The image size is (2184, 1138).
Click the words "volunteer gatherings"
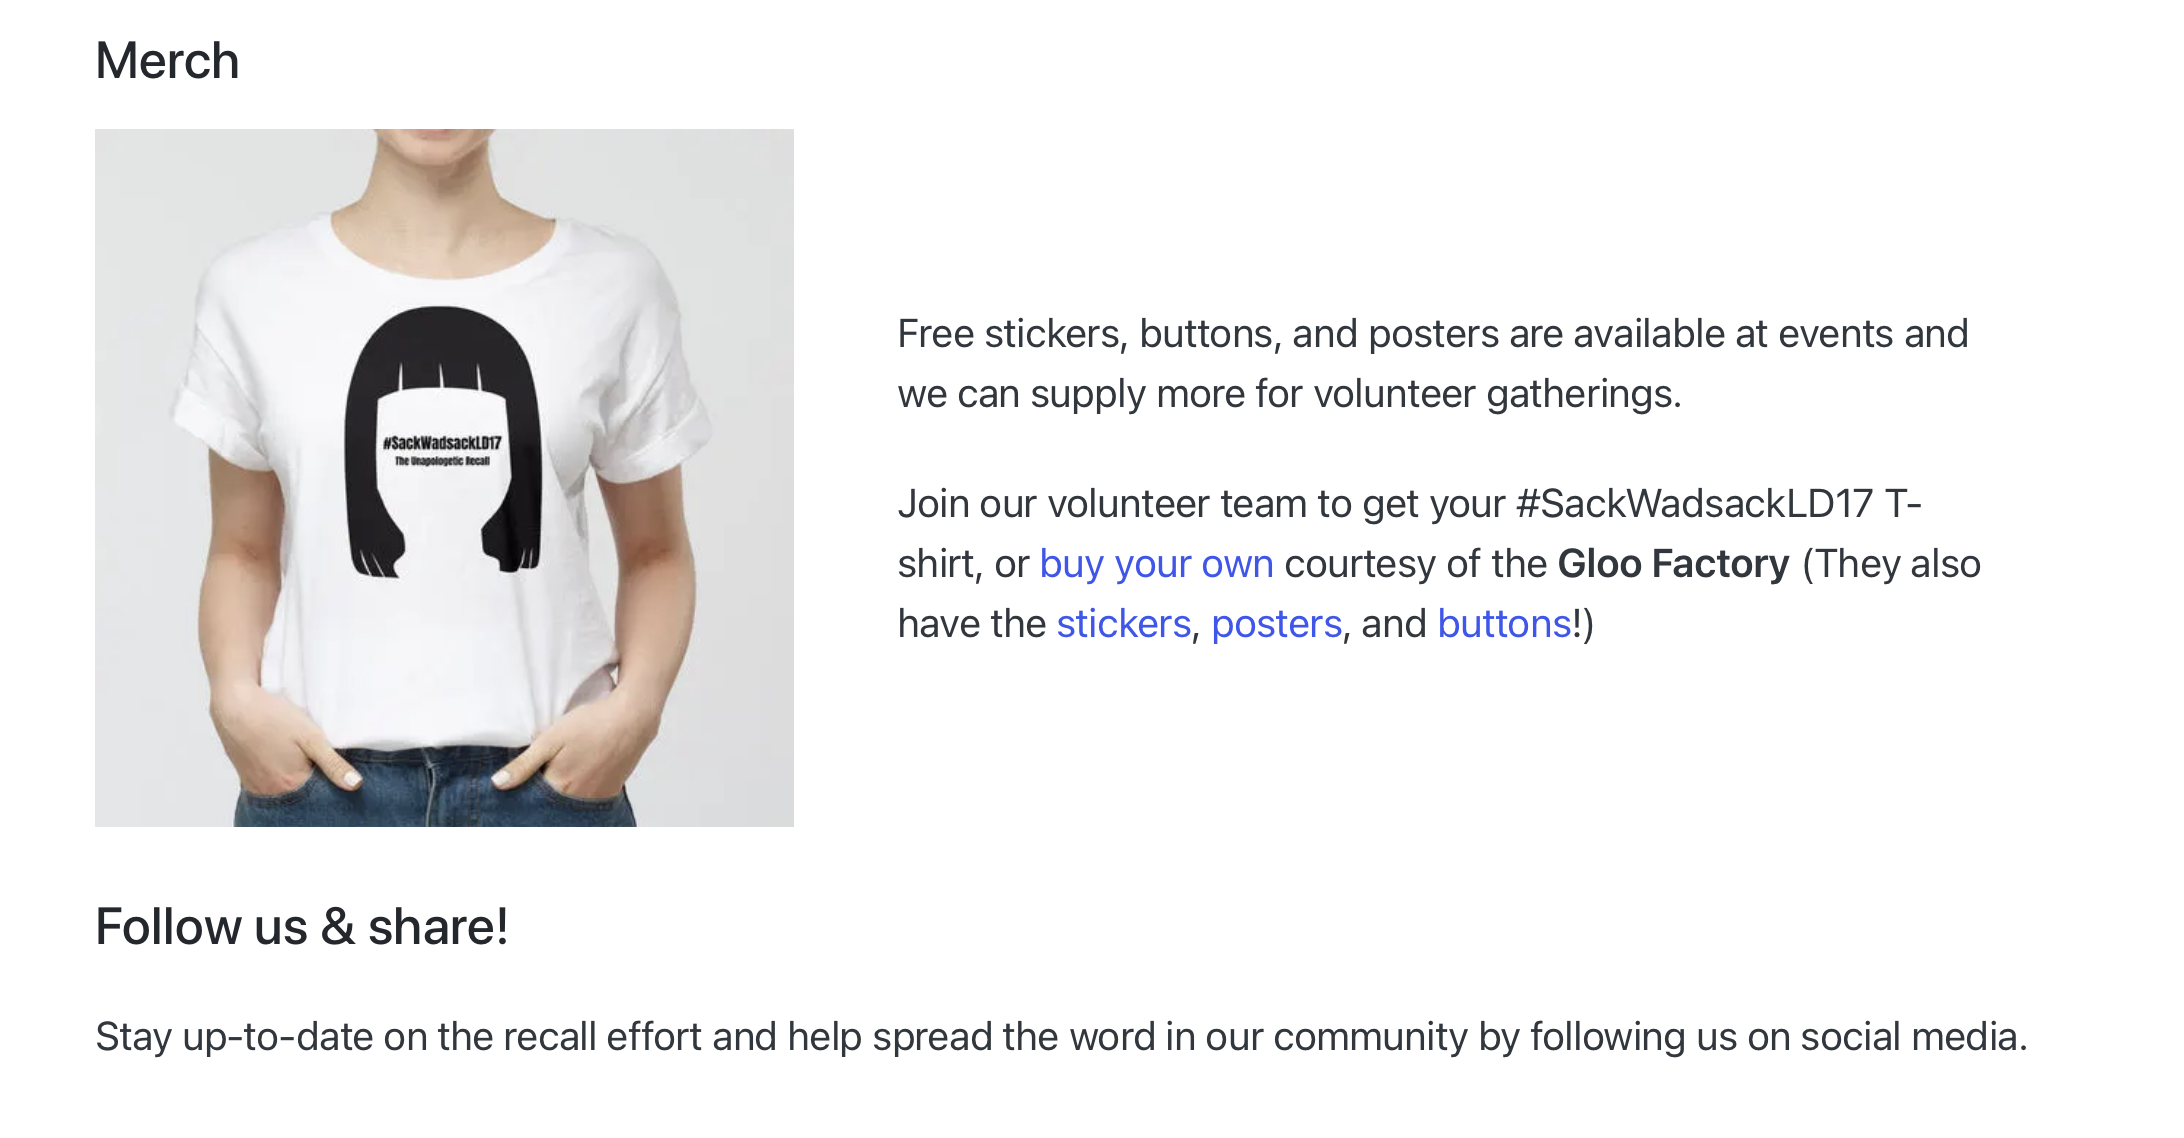pyautogui.click(x=1497, y=394)
